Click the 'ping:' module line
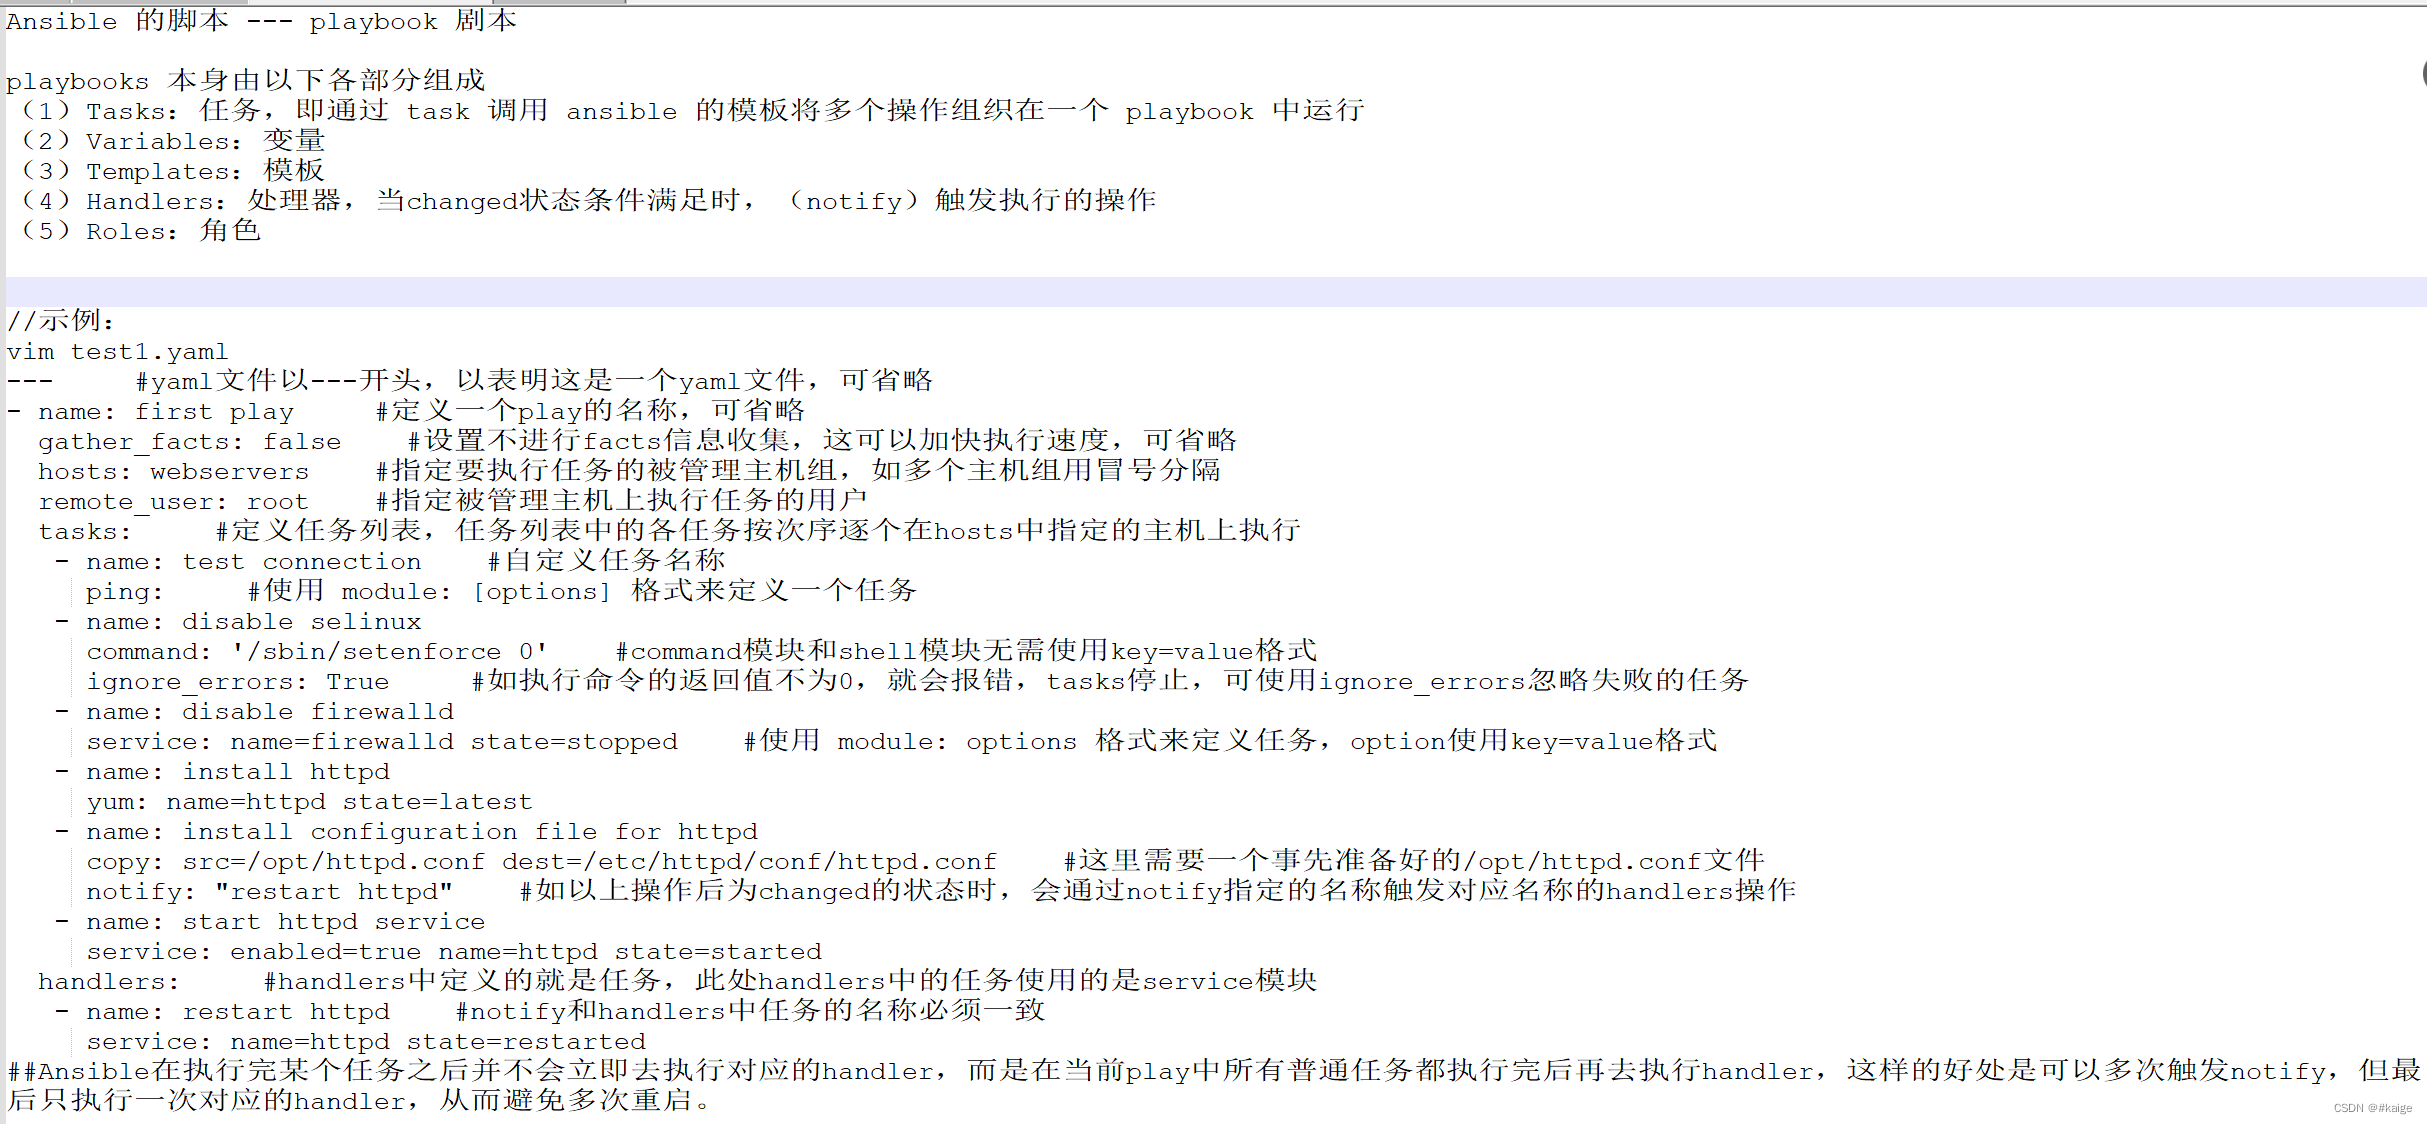Viewport: 2427px width, 1124px height. pos(501,591)
